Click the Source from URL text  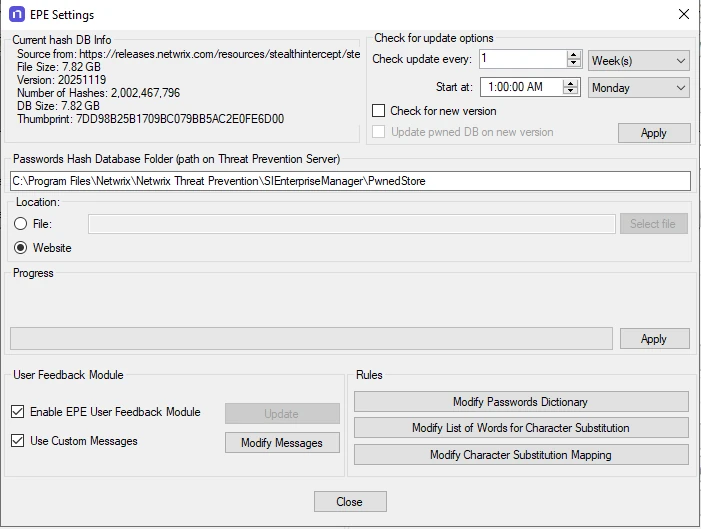coord(189,54)
